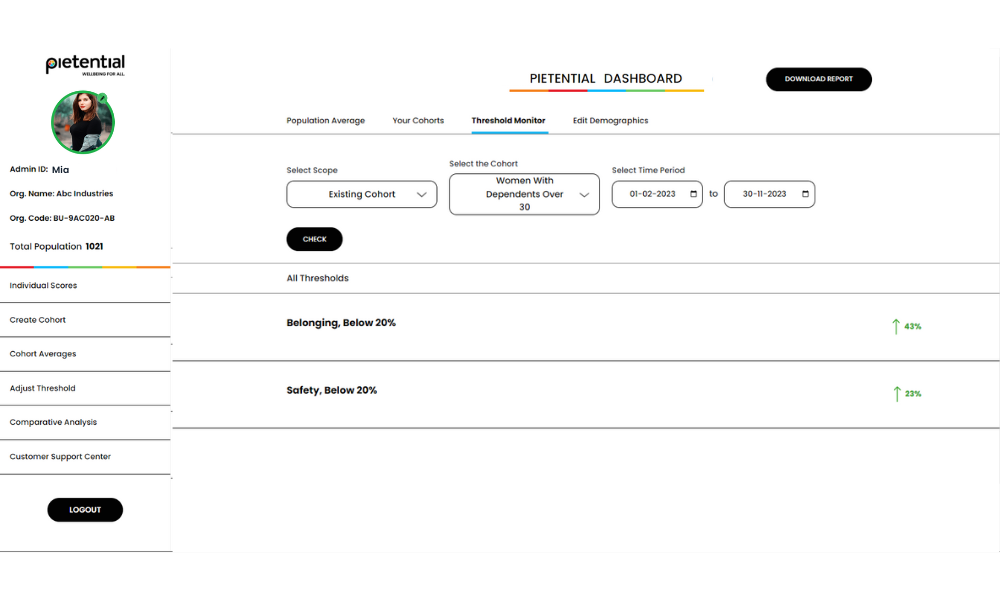Open calendar picker on start date field
Viewport: 1000px width, 600px height.
[x=694, y=194]
